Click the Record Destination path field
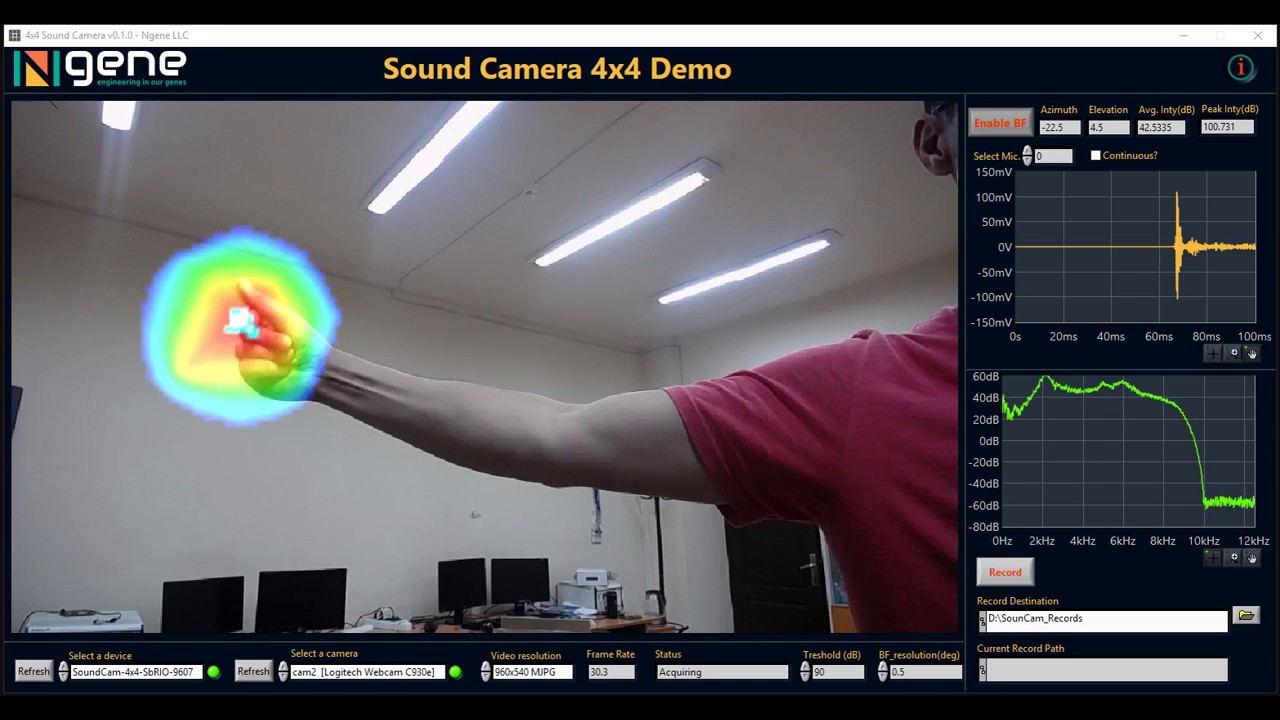The height and width of the screenshot is (720, 1280). tap(1107, 621)
